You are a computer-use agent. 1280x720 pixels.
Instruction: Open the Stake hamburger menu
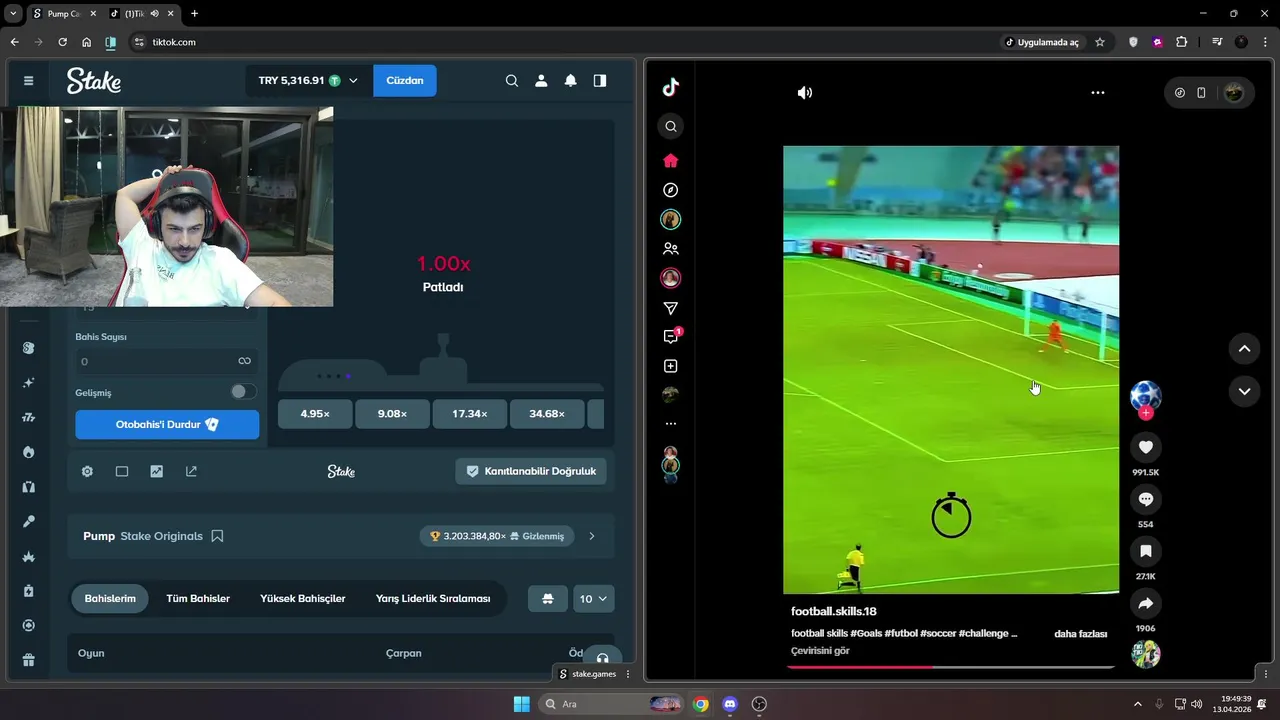coord(28,80)
